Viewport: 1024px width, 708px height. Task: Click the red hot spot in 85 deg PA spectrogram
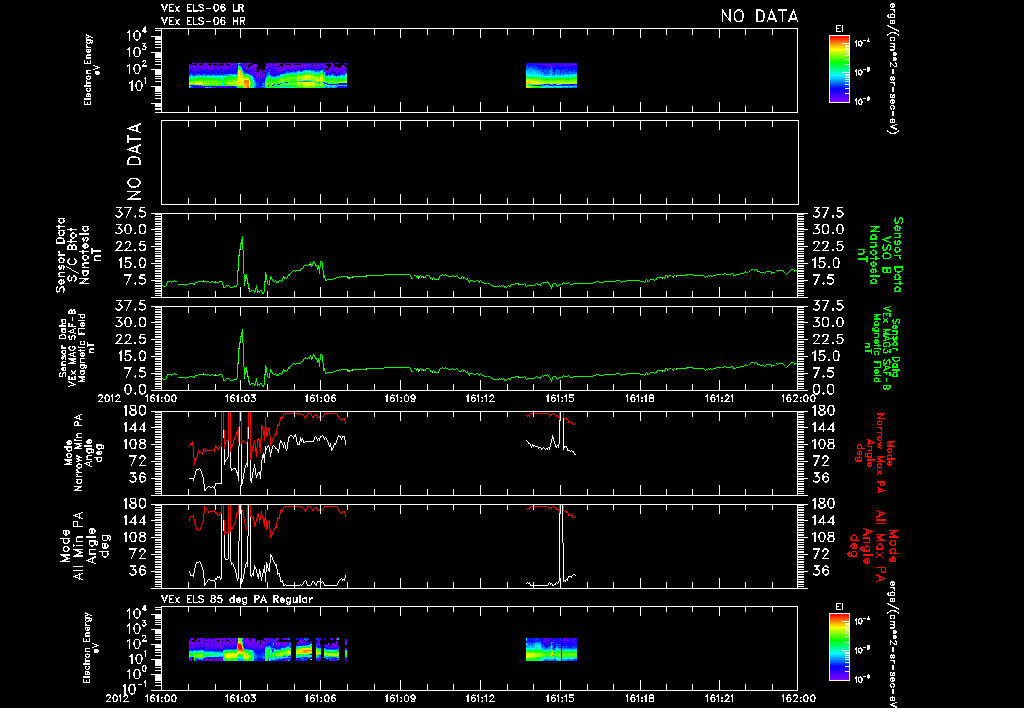[240, 647]
